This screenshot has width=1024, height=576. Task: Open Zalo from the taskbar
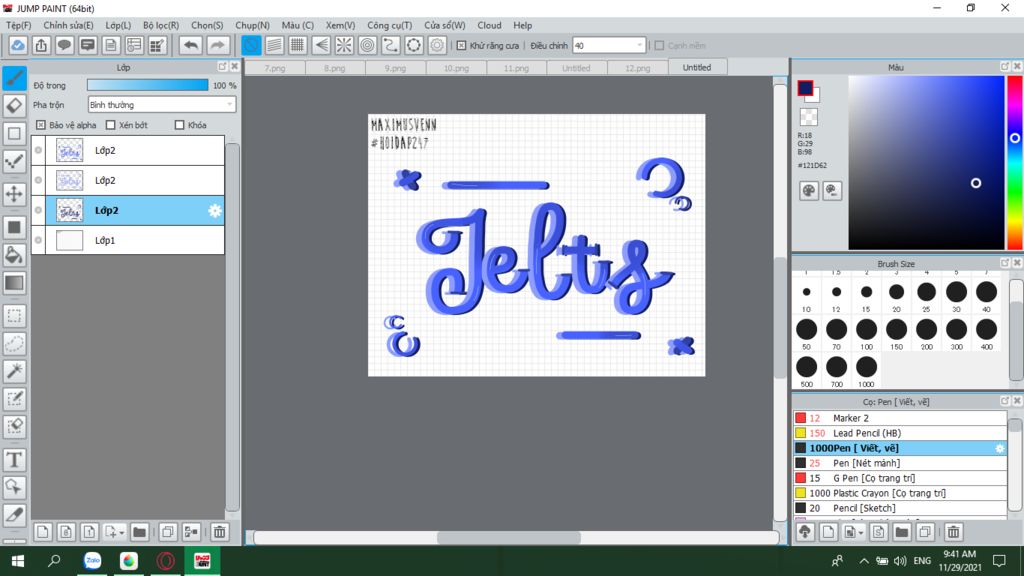[93, 561]
